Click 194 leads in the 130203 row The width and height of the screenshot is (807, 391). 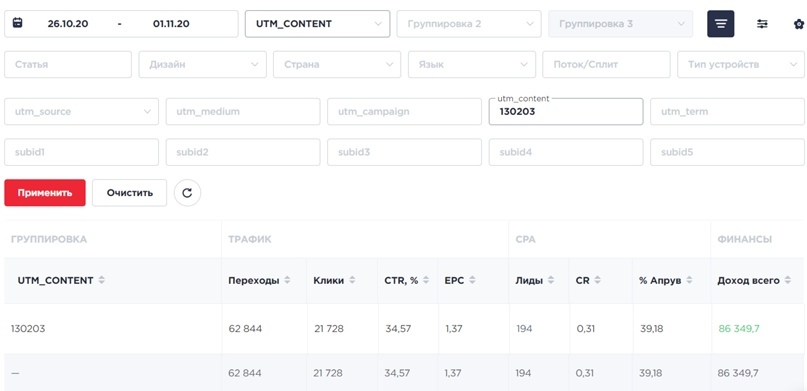click(x=524, y=329)
